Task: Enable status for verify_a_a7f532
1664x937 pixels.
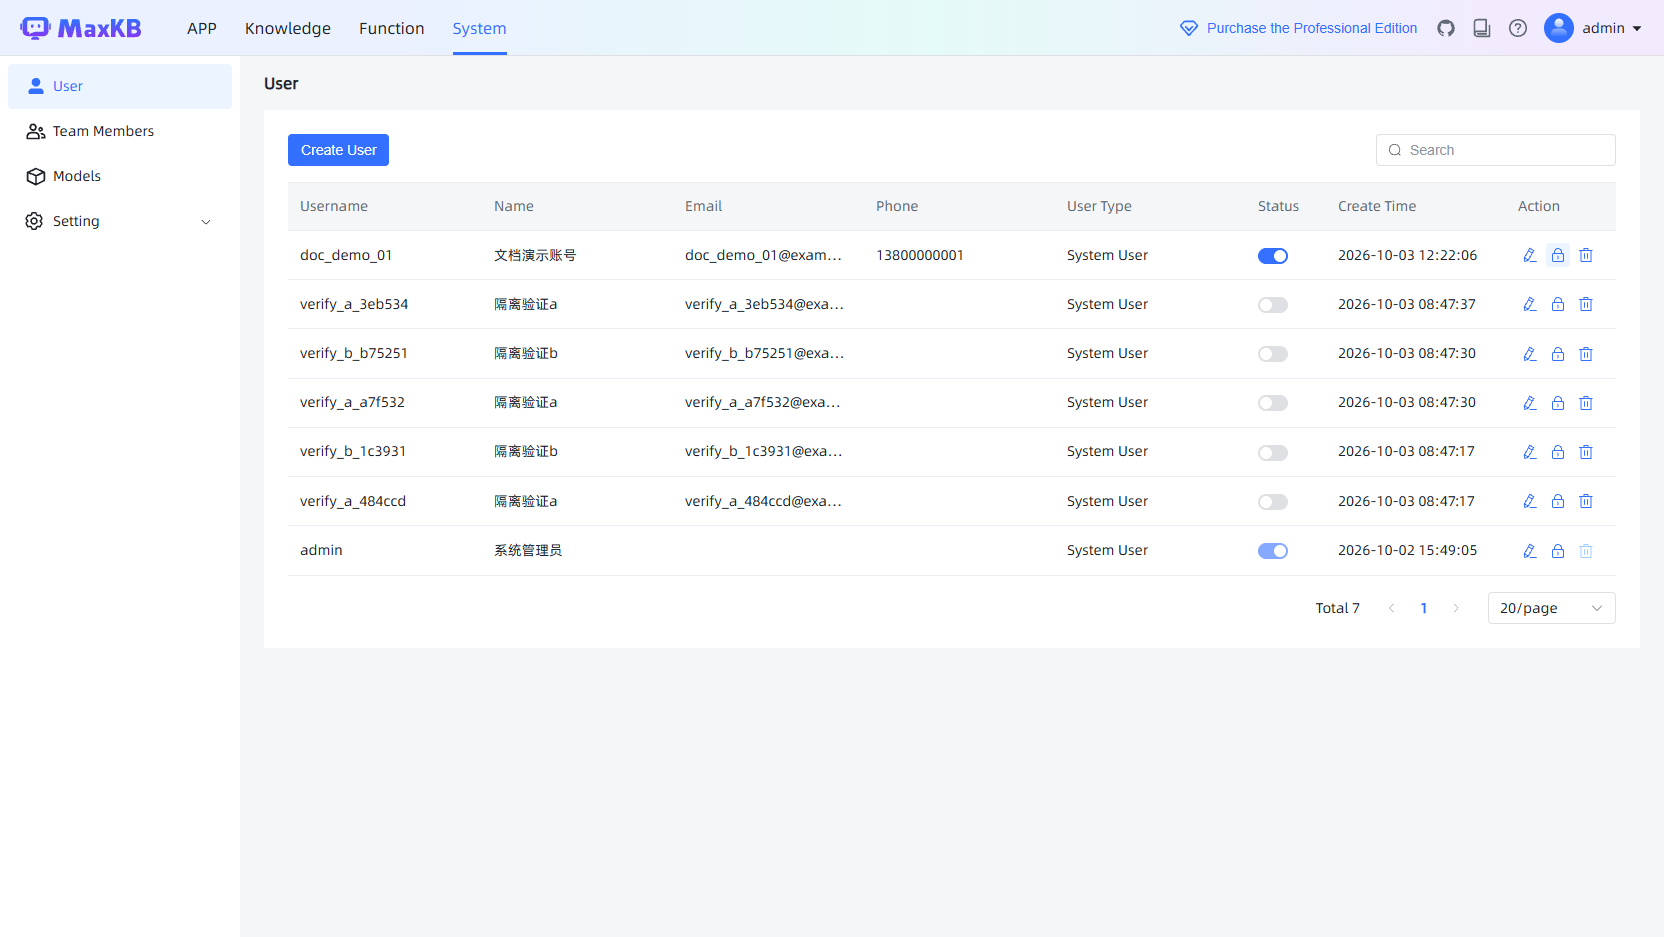Action: pyautogui.click(x=1273, y=403)
